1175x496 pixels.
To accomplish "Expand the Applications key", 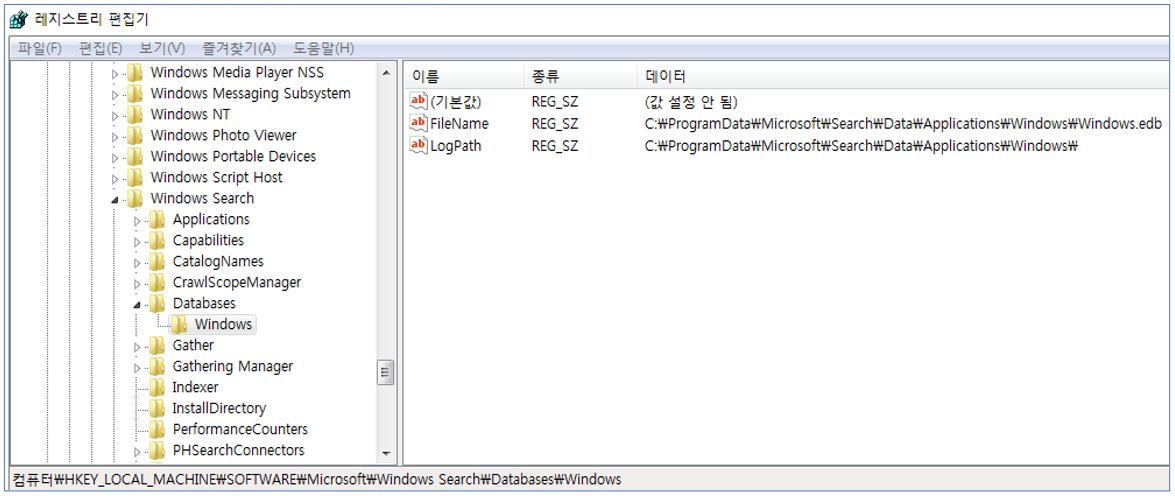I will point(136,220).
